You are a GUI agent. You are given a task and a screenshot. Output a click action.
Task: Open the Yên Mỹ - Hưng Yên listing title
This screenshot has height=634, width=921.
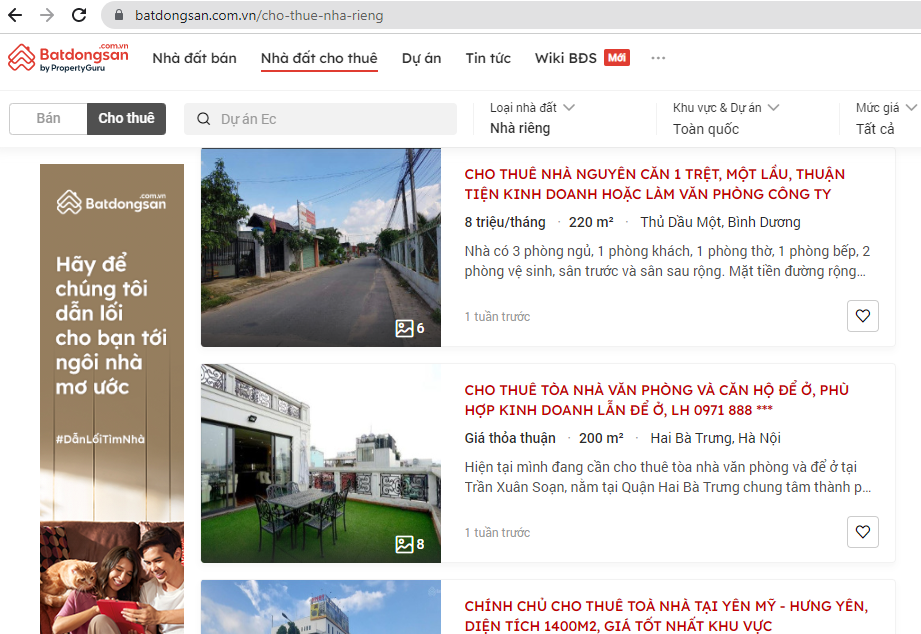point(665,616)
